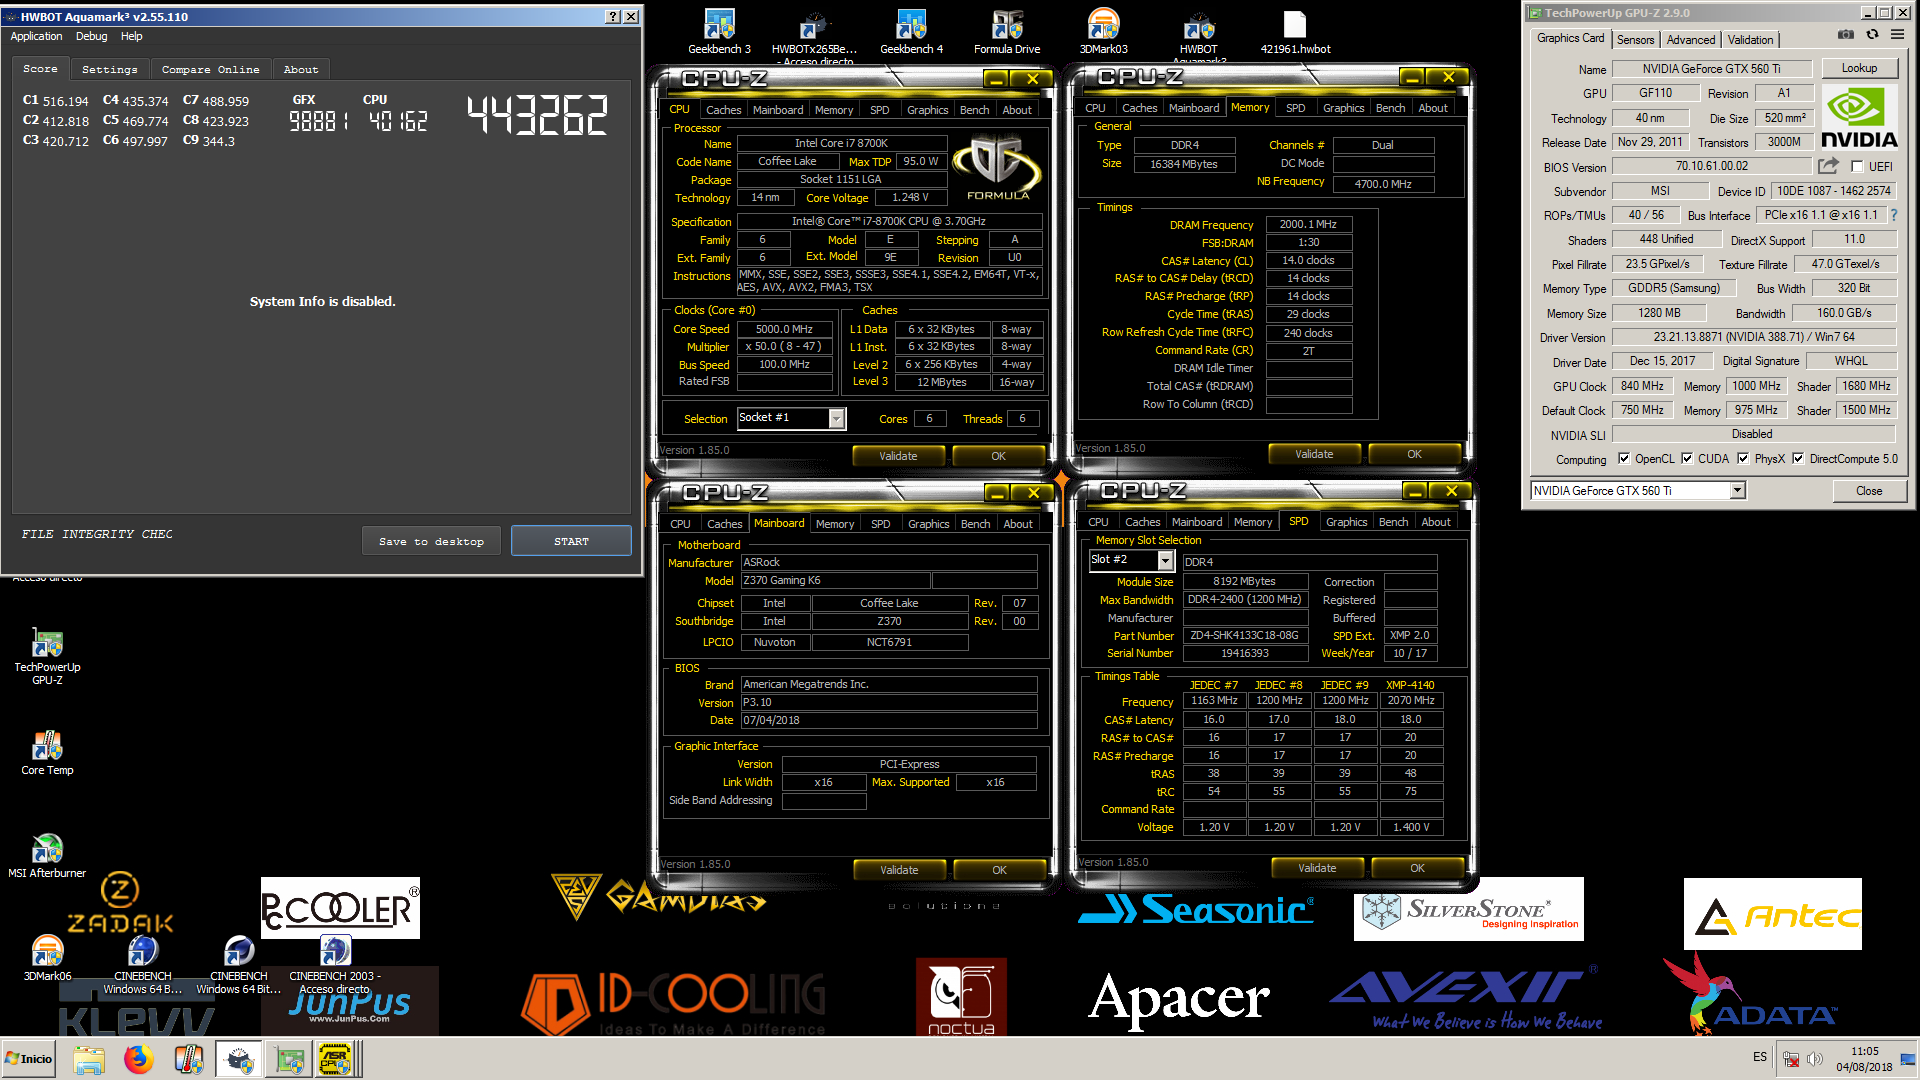Click the Show desktop icon in system tray
The height and width of the screenshot is (1080, 1920).
[1909, 1059]
